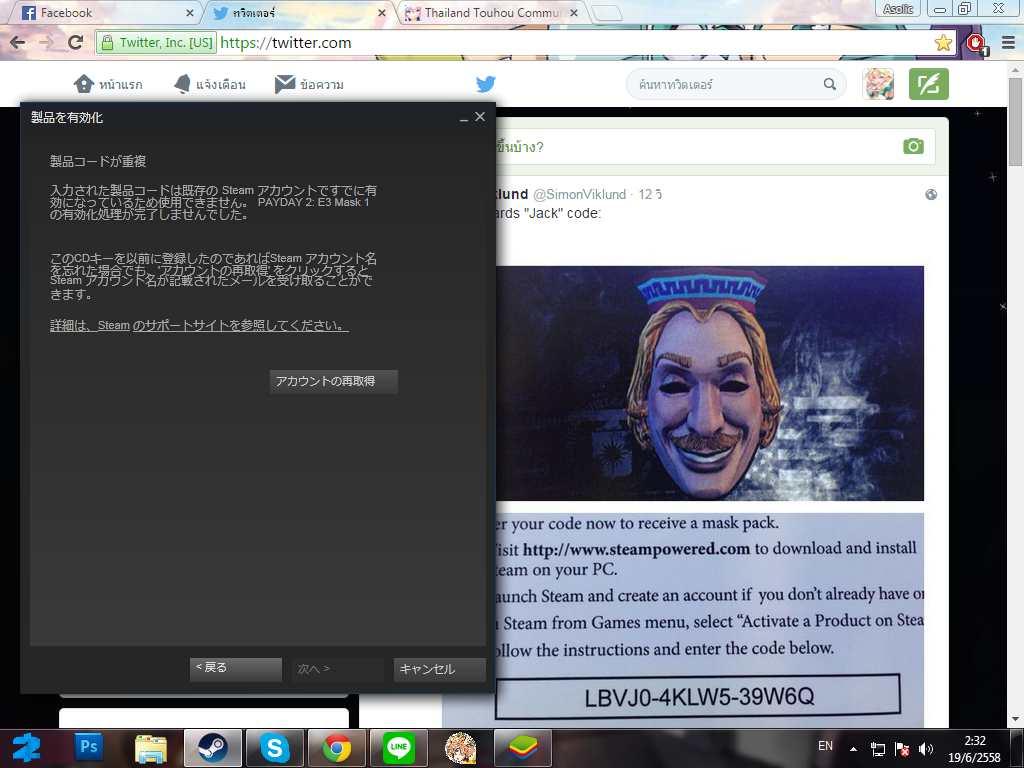Click the red adblock extension icon
The width and height of the screenshot is (1024, 768).
click(977, 44)
